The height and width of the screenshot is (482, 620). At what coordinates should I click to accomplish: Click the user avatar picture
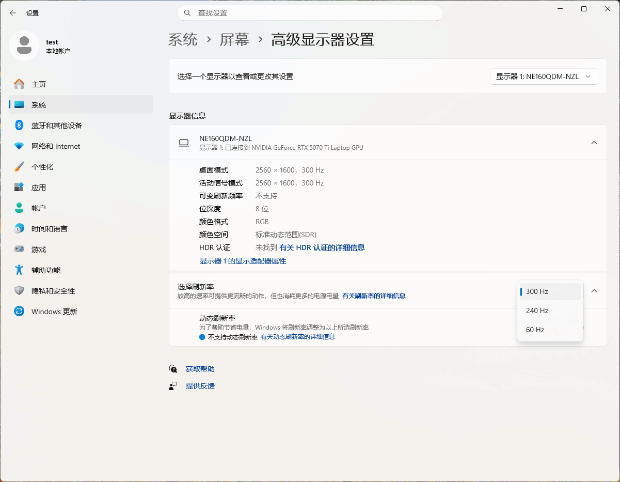click(24, 45)
